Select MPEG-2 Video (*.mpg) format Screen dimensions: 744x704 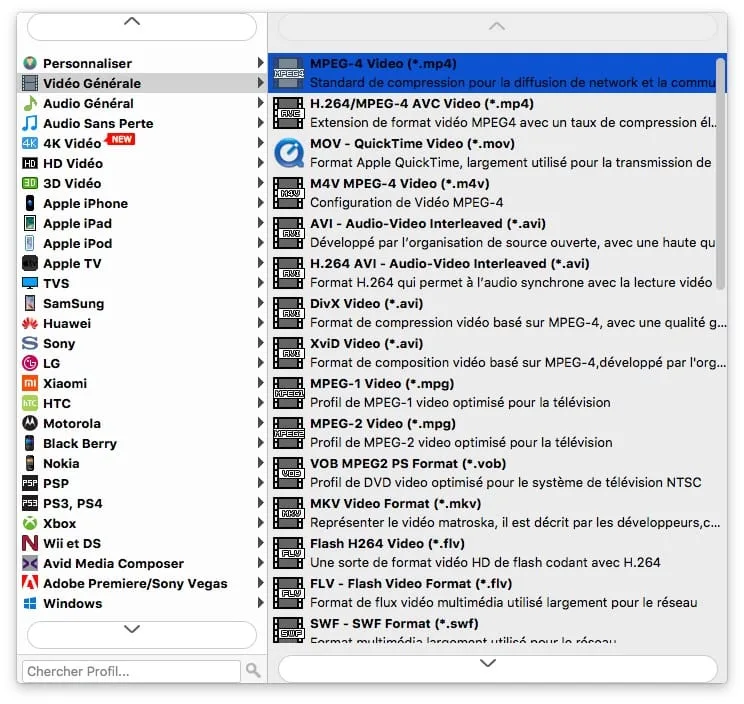497,433
